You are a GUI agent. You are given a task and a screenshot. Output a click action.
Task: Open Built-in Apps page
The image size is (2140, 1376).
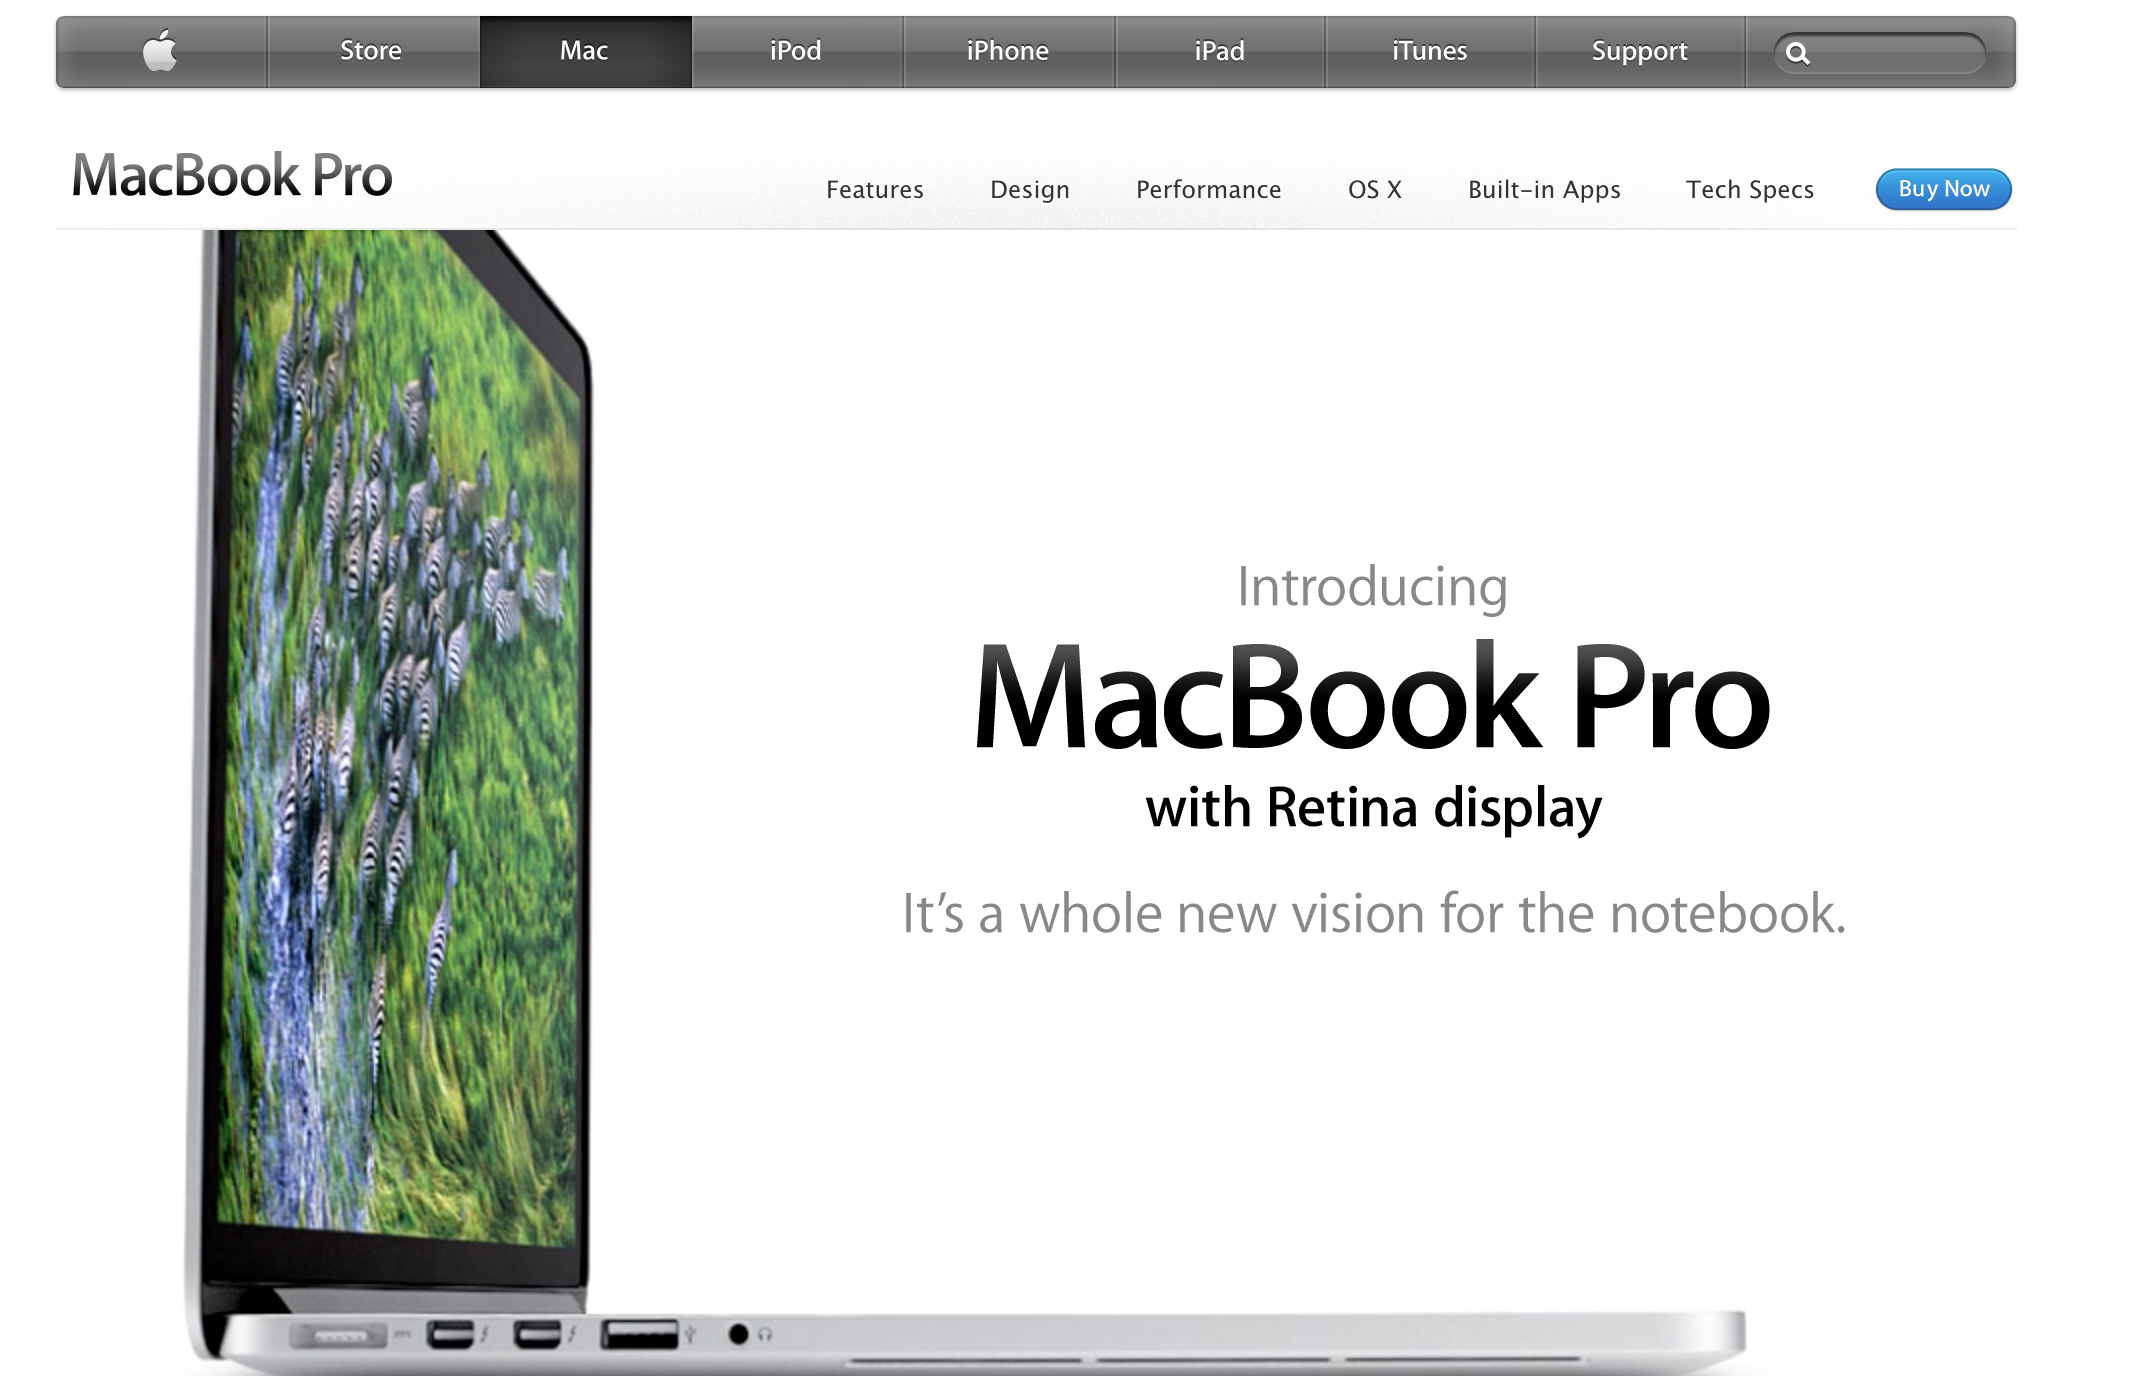1543,190
